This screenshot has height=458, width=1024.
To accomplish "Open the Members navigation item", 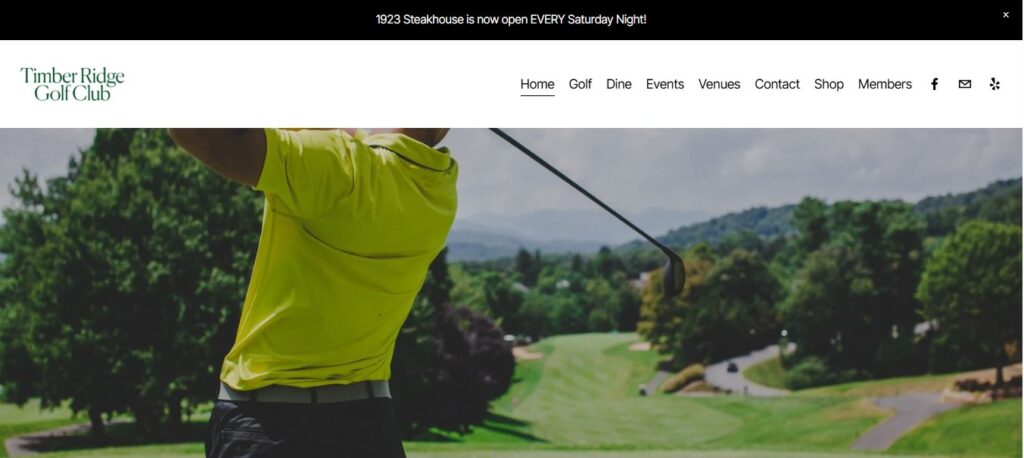I will click(x=885, y=84).
